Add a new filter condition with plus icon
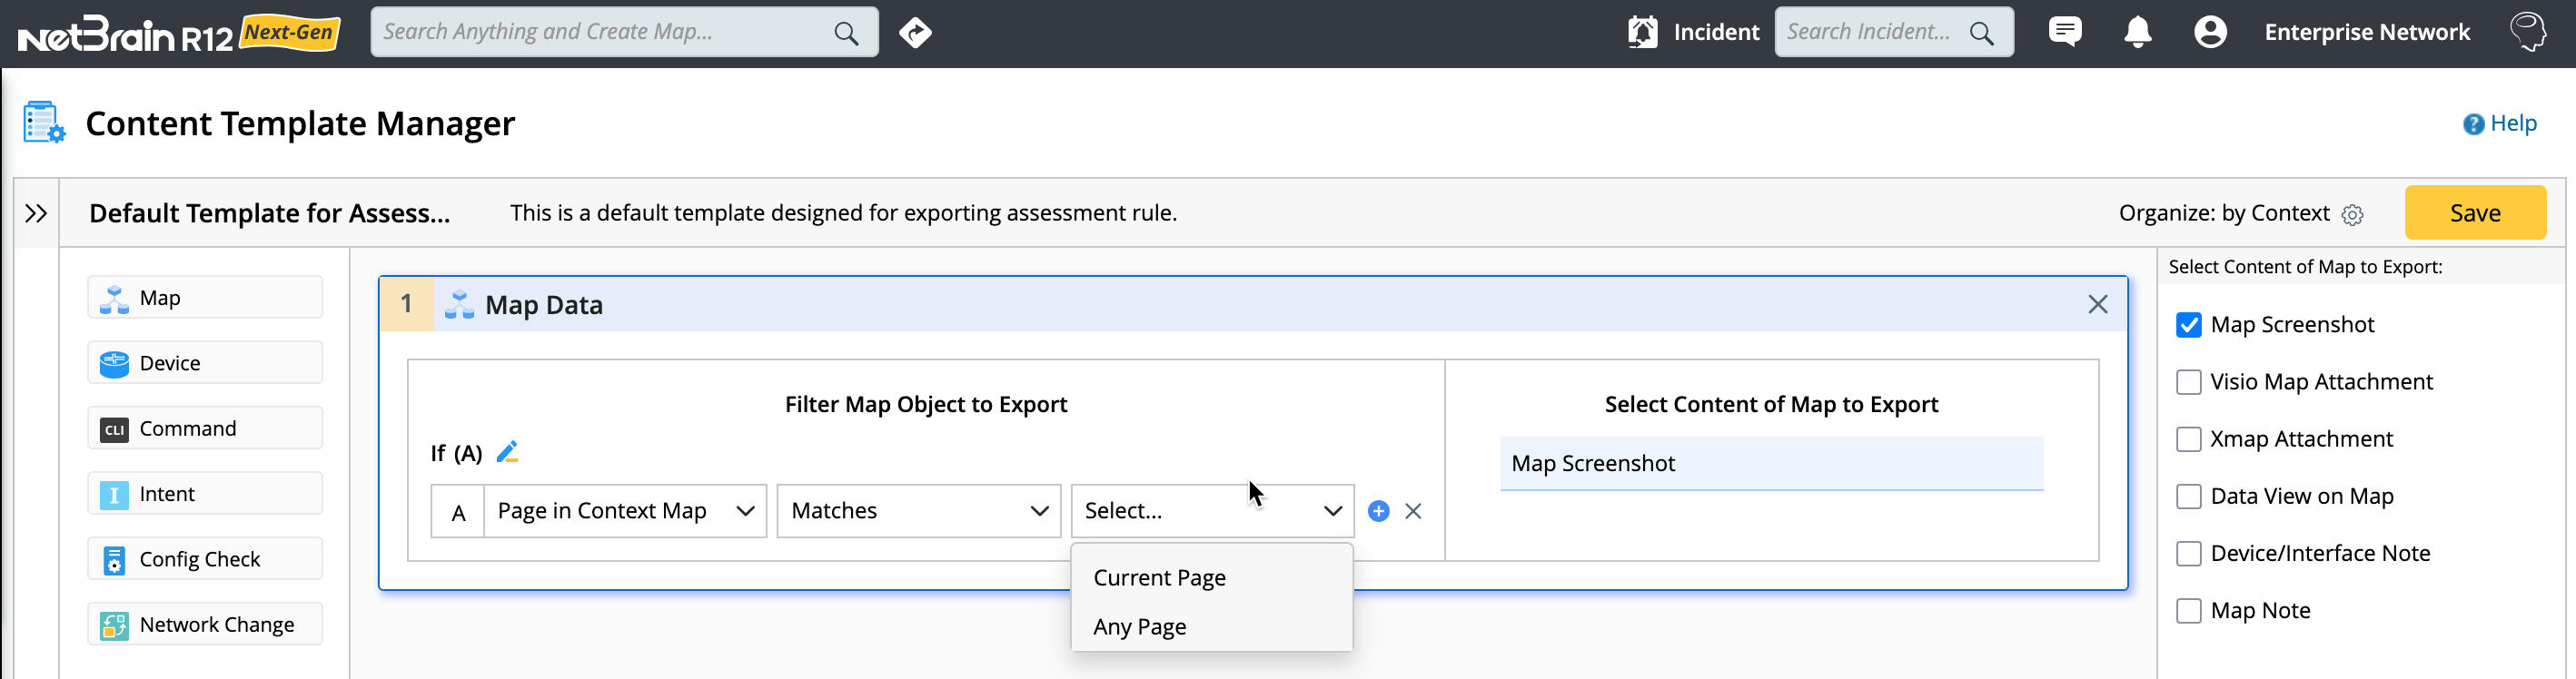 [x=1378, y=511]
